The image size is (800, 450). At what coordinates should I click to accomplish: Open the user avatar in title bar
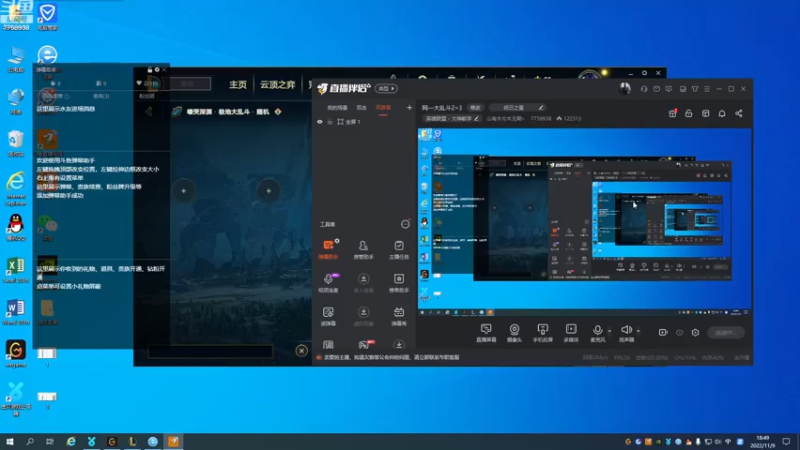(x=625, y=88)
